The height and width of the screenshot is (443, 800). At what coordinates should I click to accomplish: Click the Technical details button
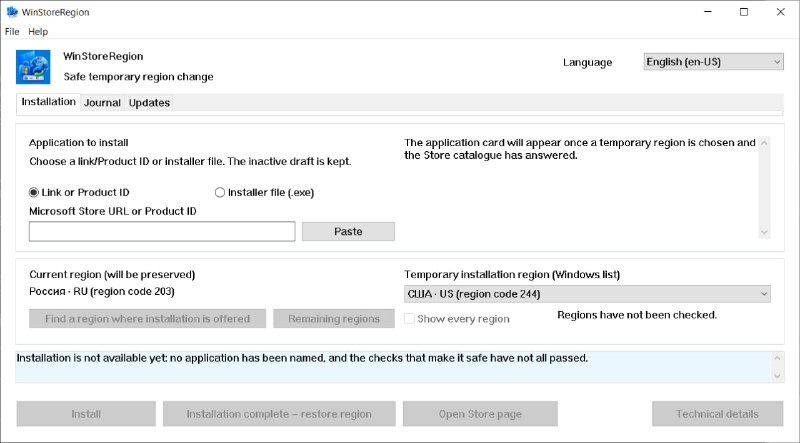coord(717,414)
